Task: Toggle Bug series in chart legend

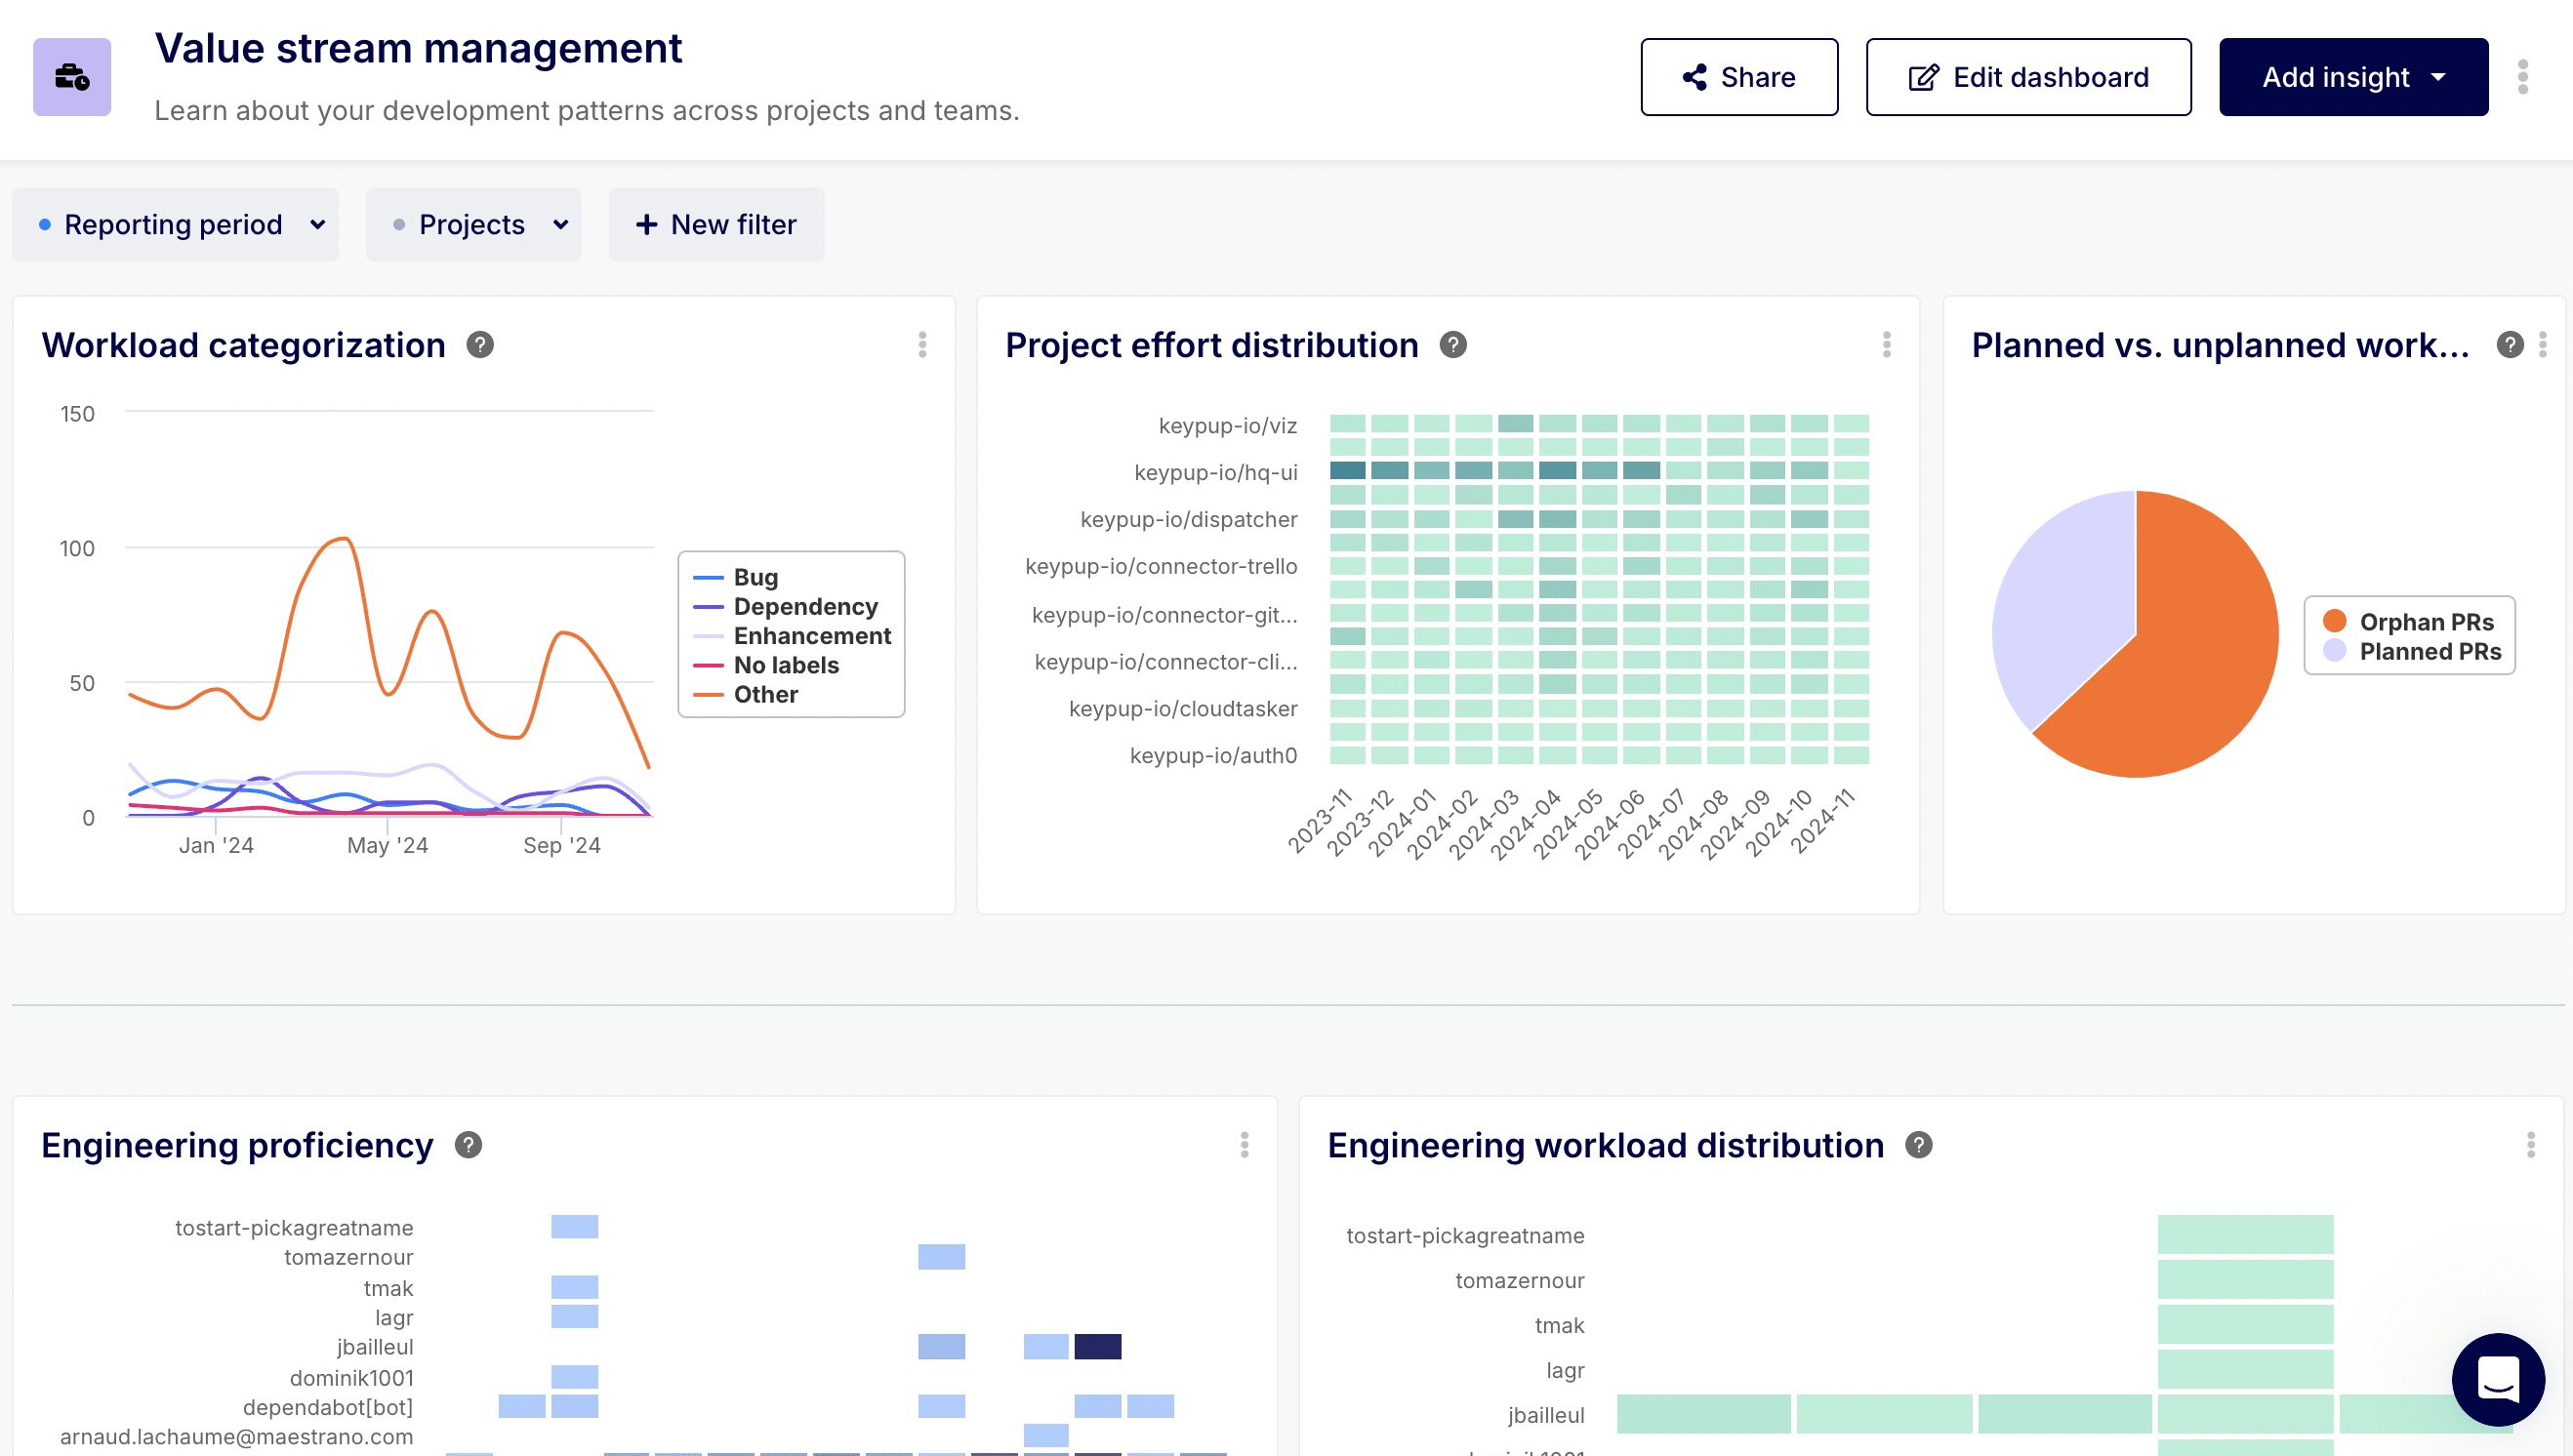Action: click(755, 577)
